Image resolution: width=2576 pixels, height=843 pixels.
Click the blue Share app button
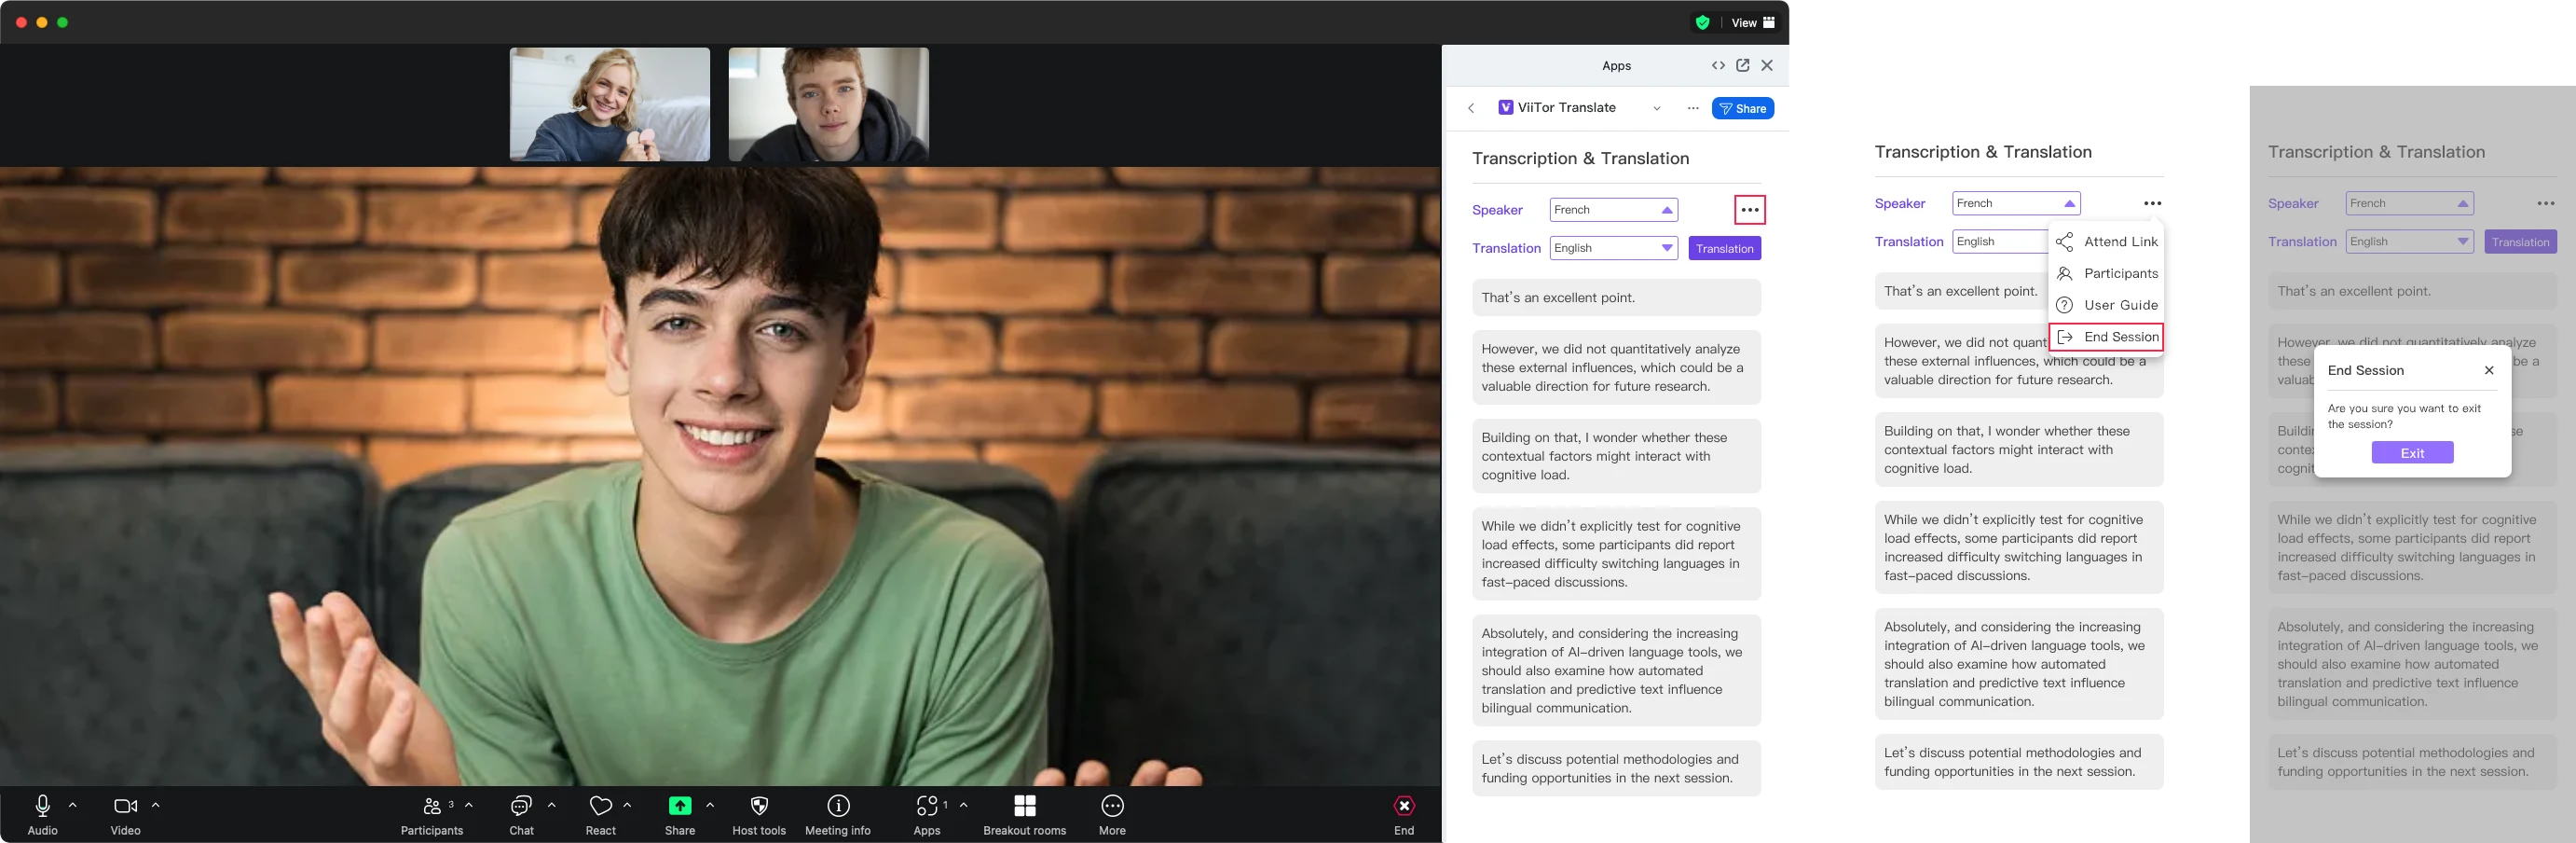pyautogui.click(x=1743, y=108)
